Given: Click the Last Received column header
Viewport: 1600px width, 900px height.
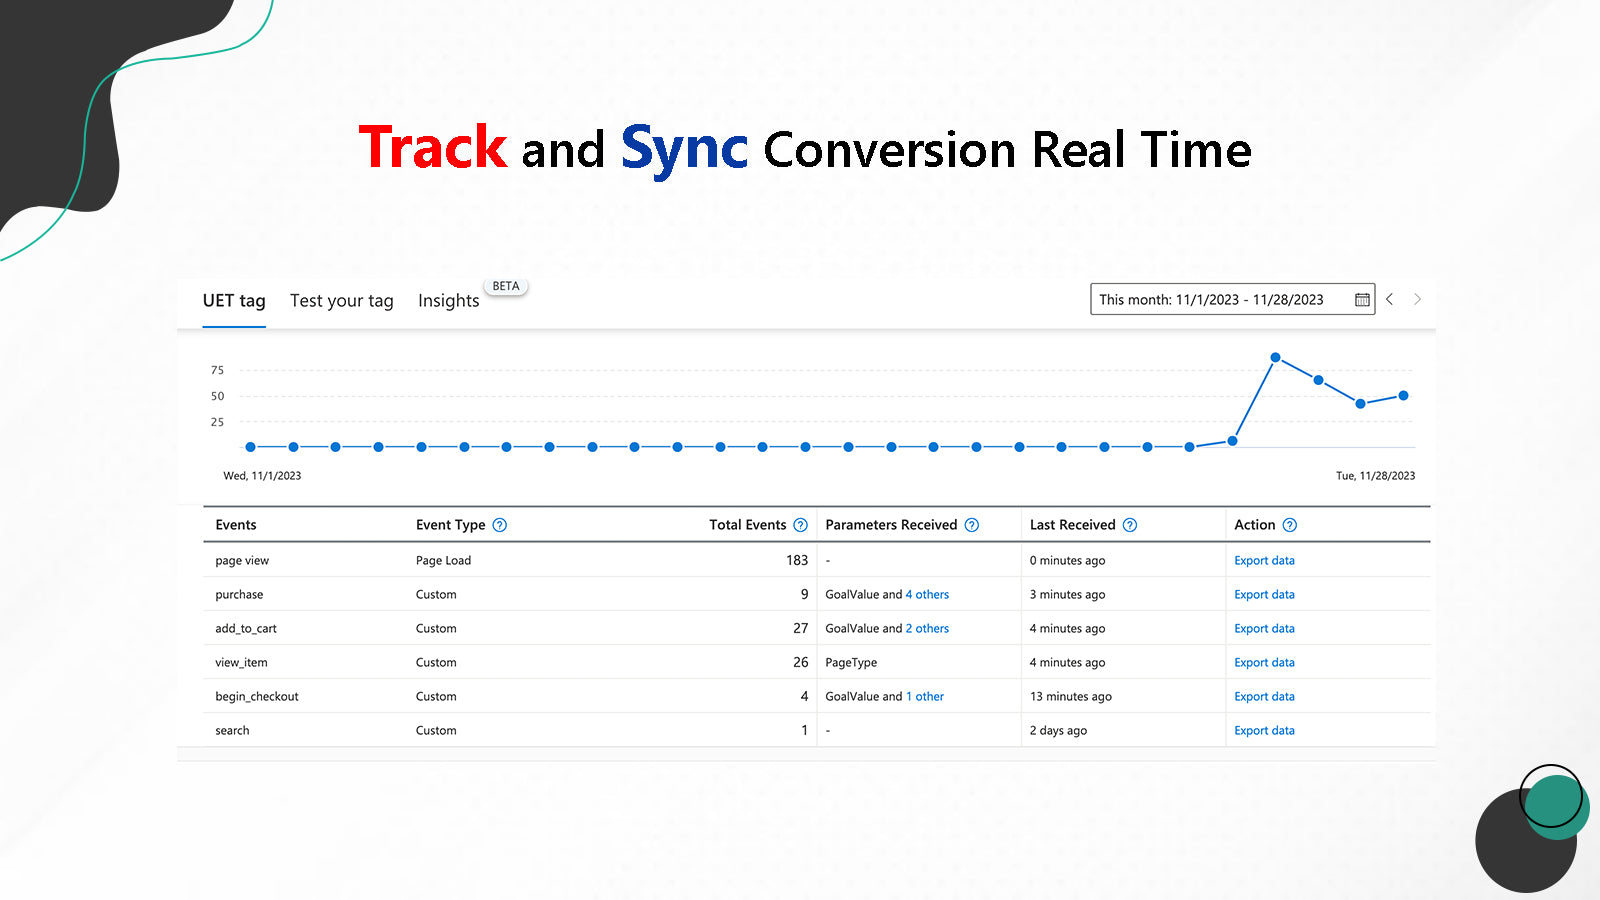Looking at the screenshot, I should [1072, 525].
